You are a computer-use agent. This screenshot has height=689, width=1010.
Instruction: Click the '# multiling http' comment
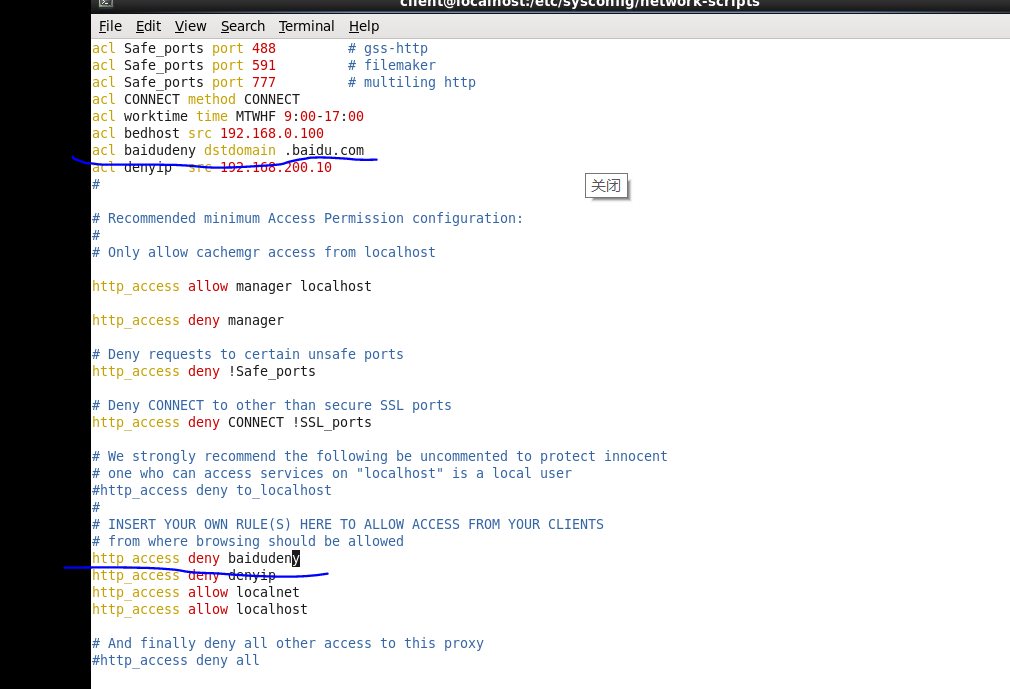412,82
